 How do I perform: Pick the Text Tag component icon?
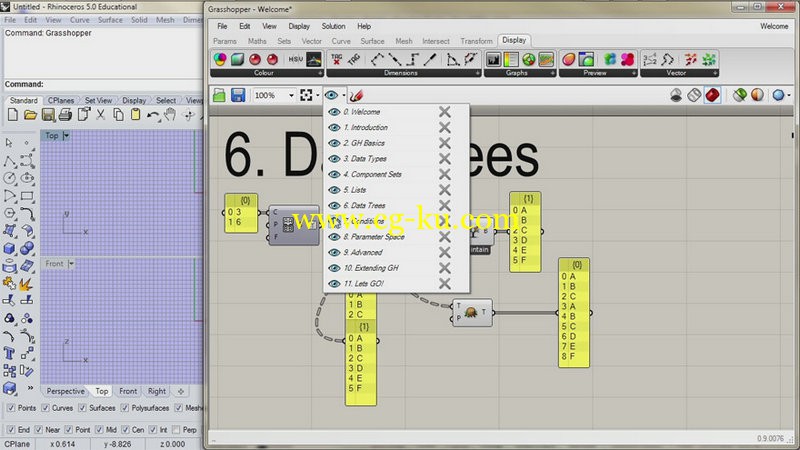click(337, 60)
